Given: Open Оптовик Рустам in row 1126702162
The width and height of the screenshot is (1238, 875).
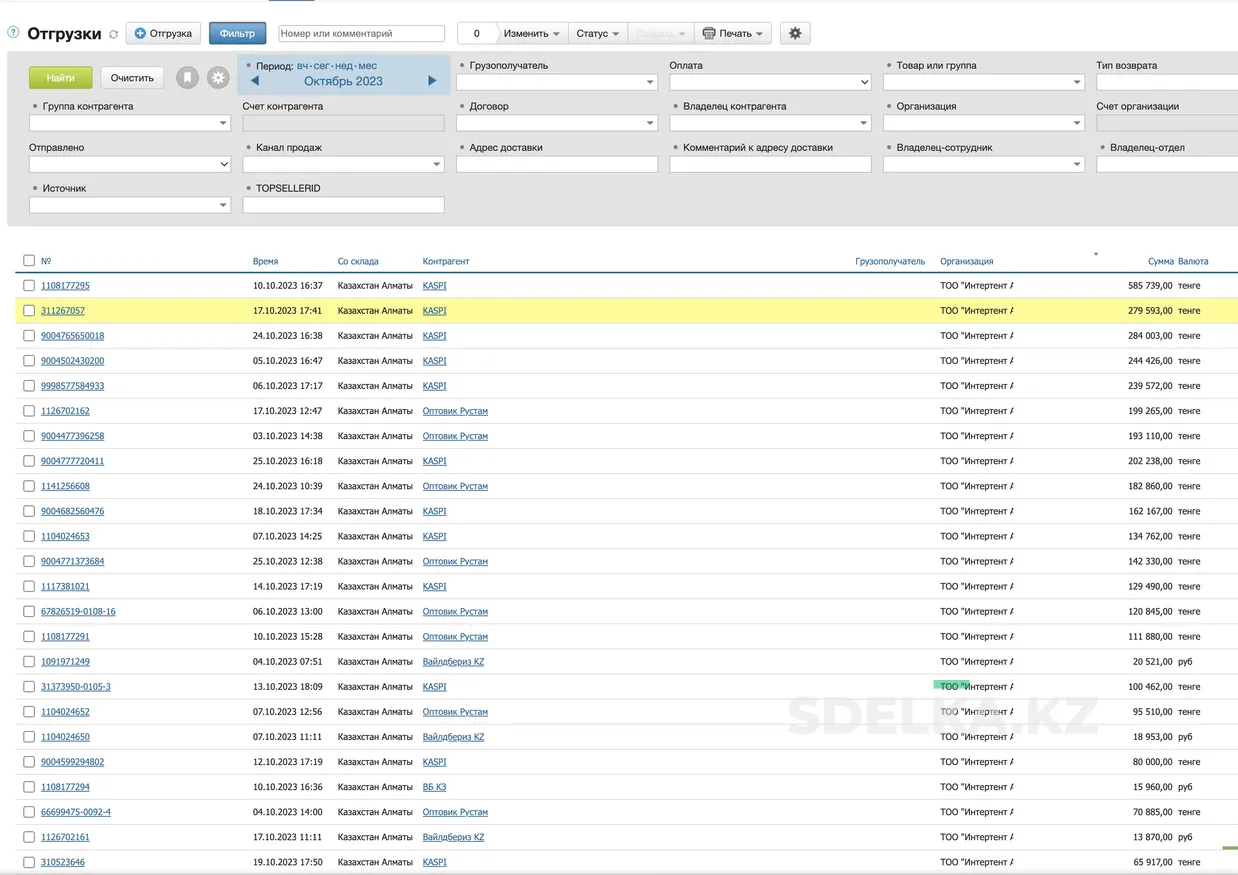Looking at the screenshot, I should (455, 411).
